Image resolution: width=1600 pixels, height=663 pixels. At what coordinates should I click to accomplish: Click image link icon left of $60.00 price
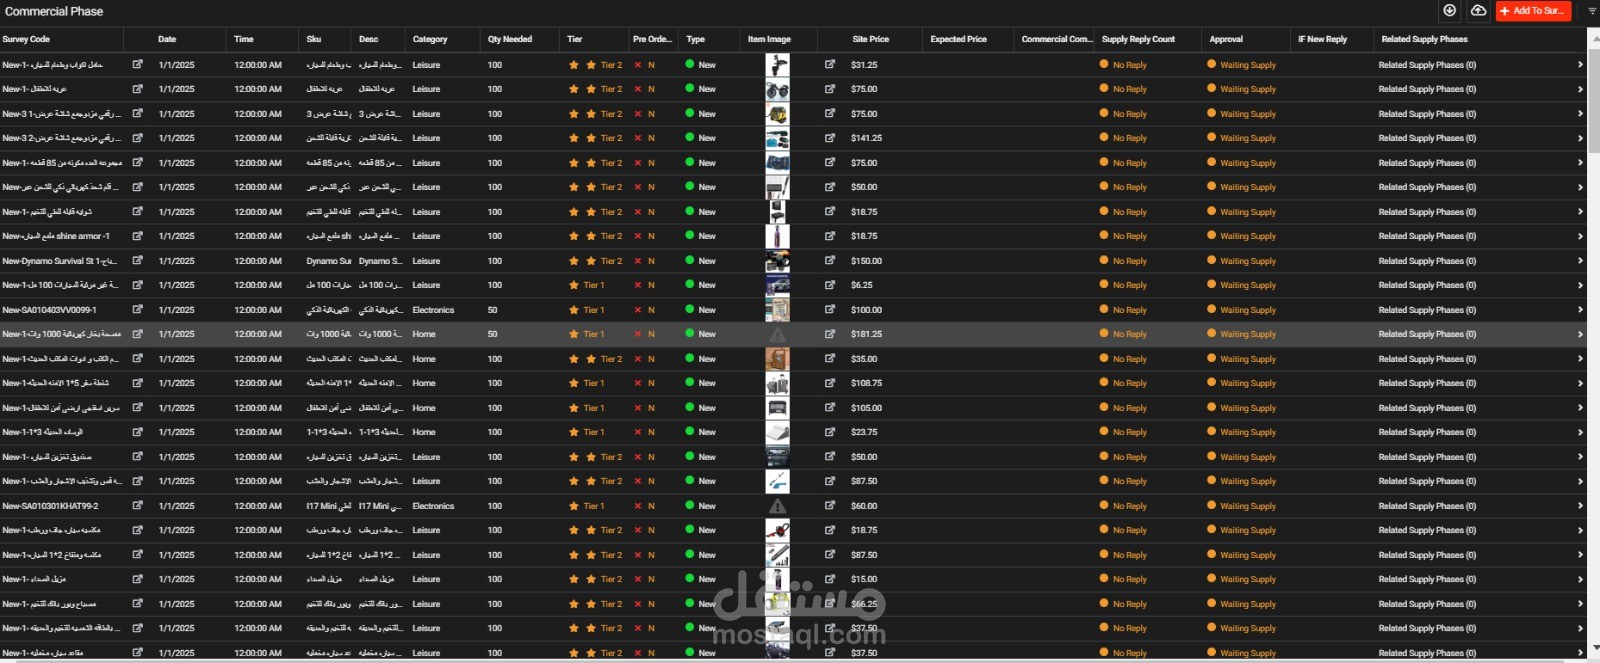tap(830, 505)
